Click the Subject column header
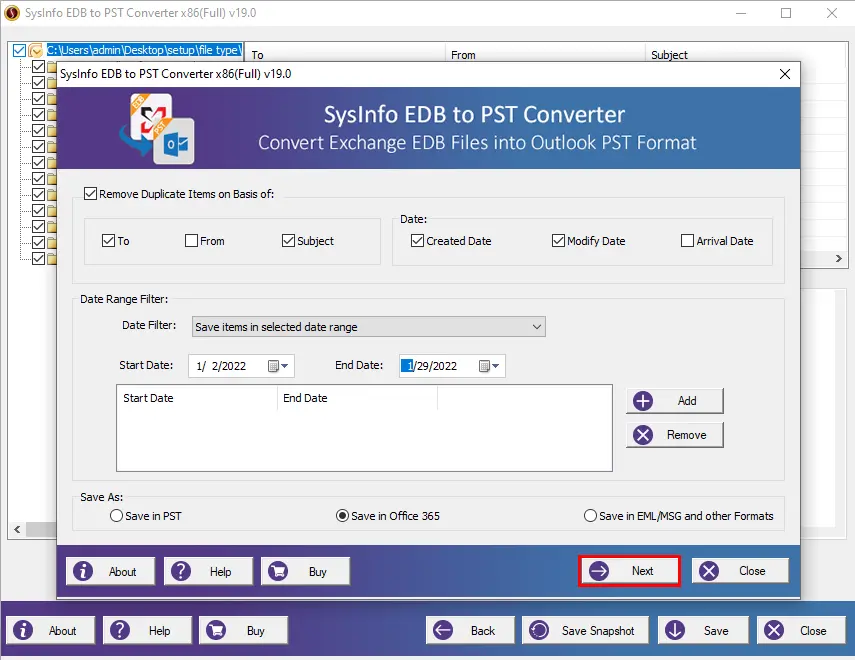The image size is (855, 660). (669, 55)
